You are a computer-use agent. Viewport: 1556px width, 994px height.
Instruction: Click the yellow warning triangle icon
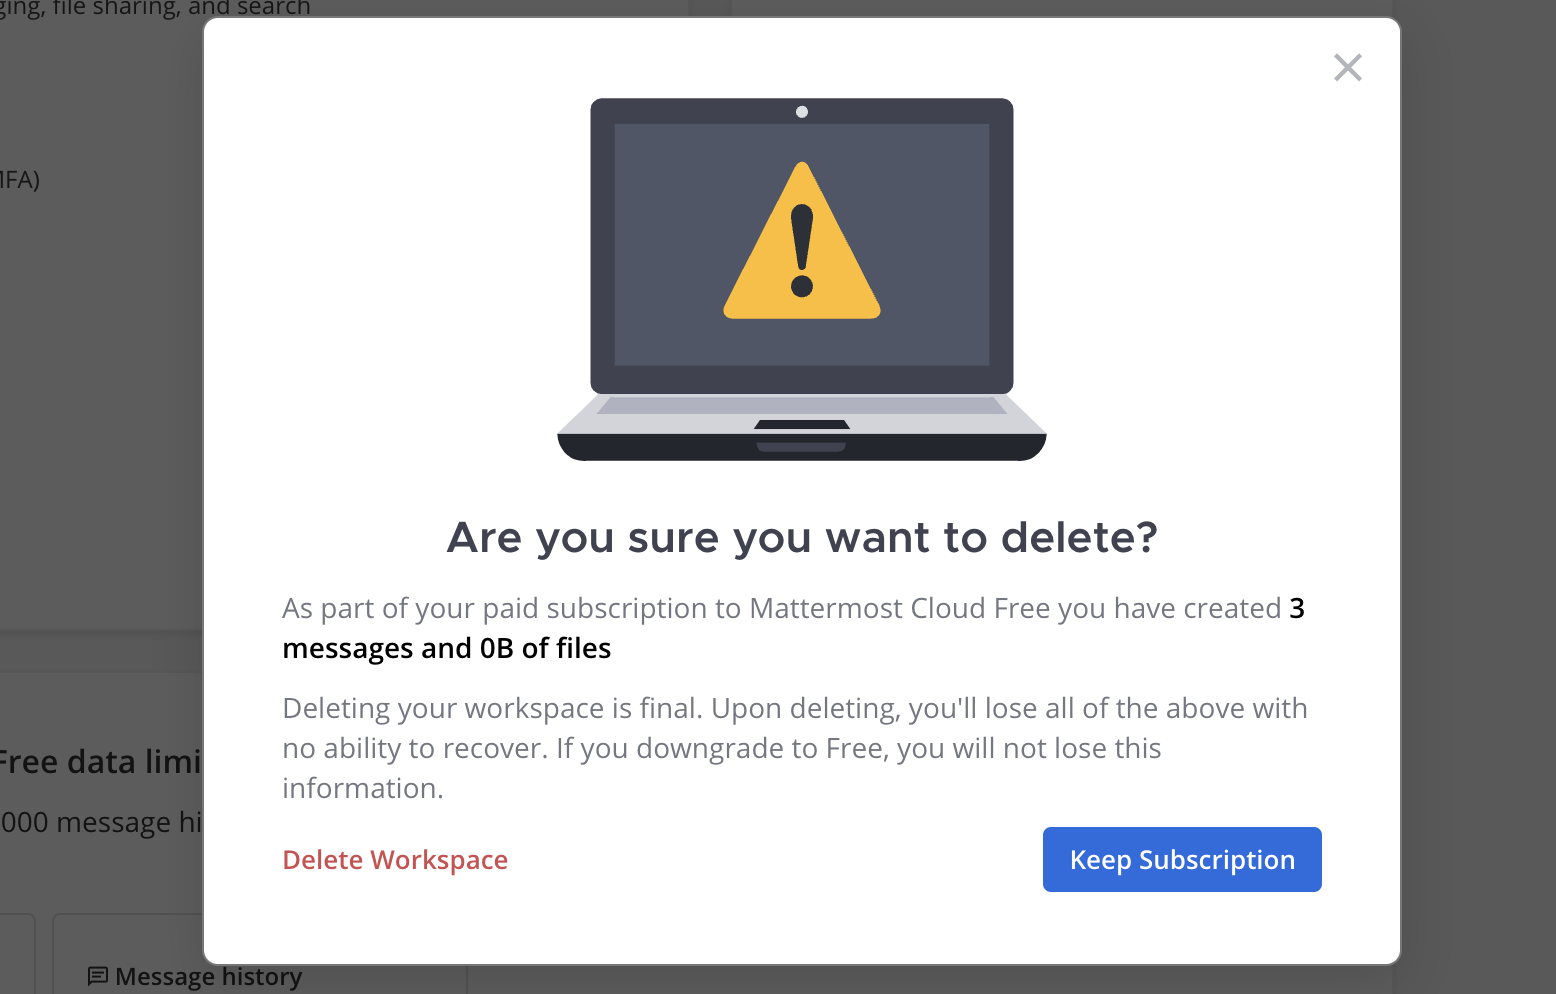[802, 241]
